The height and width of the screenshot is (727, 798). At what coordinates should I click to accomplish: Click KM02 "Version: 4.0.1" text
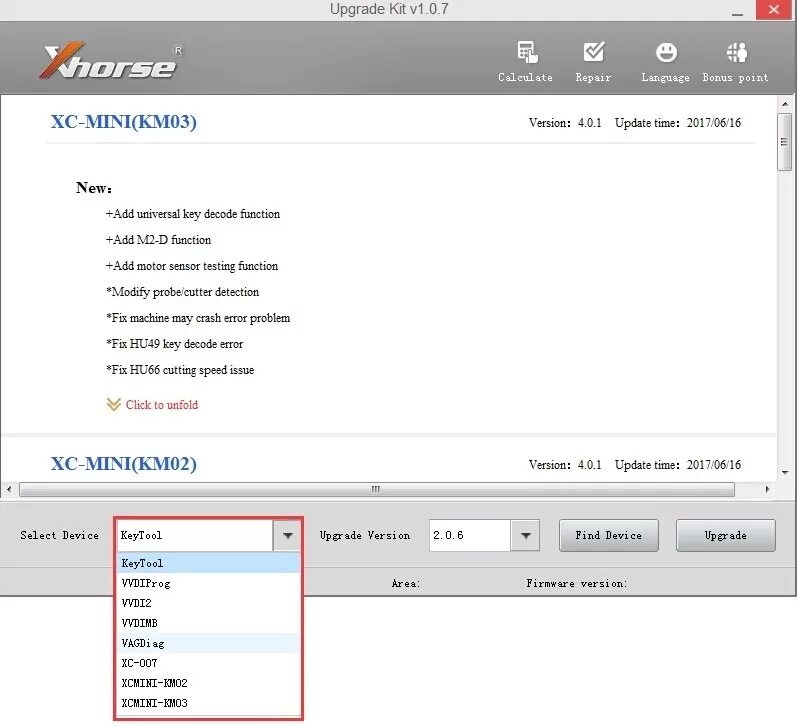pos(565,465)
